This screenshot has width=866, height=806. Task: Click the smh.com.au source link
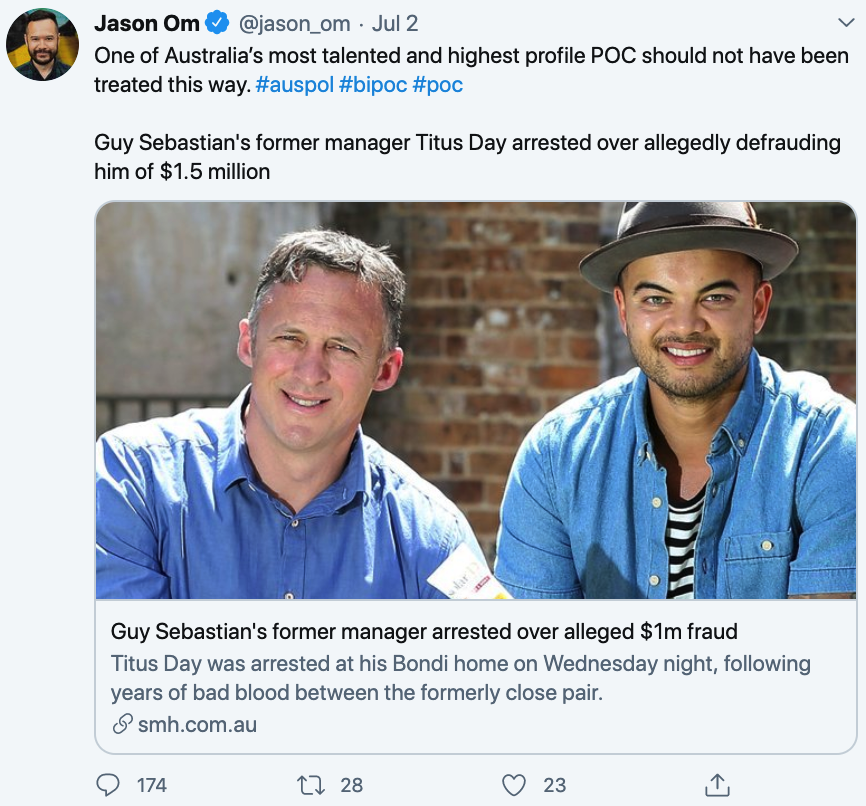coord(196,724)
